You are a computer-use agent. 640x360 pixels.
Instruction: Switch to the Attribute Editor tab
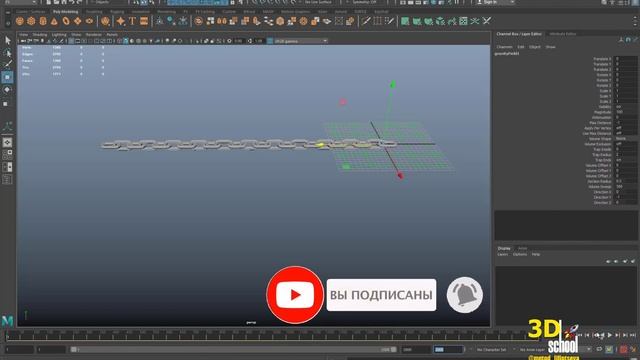coord(562,34)
